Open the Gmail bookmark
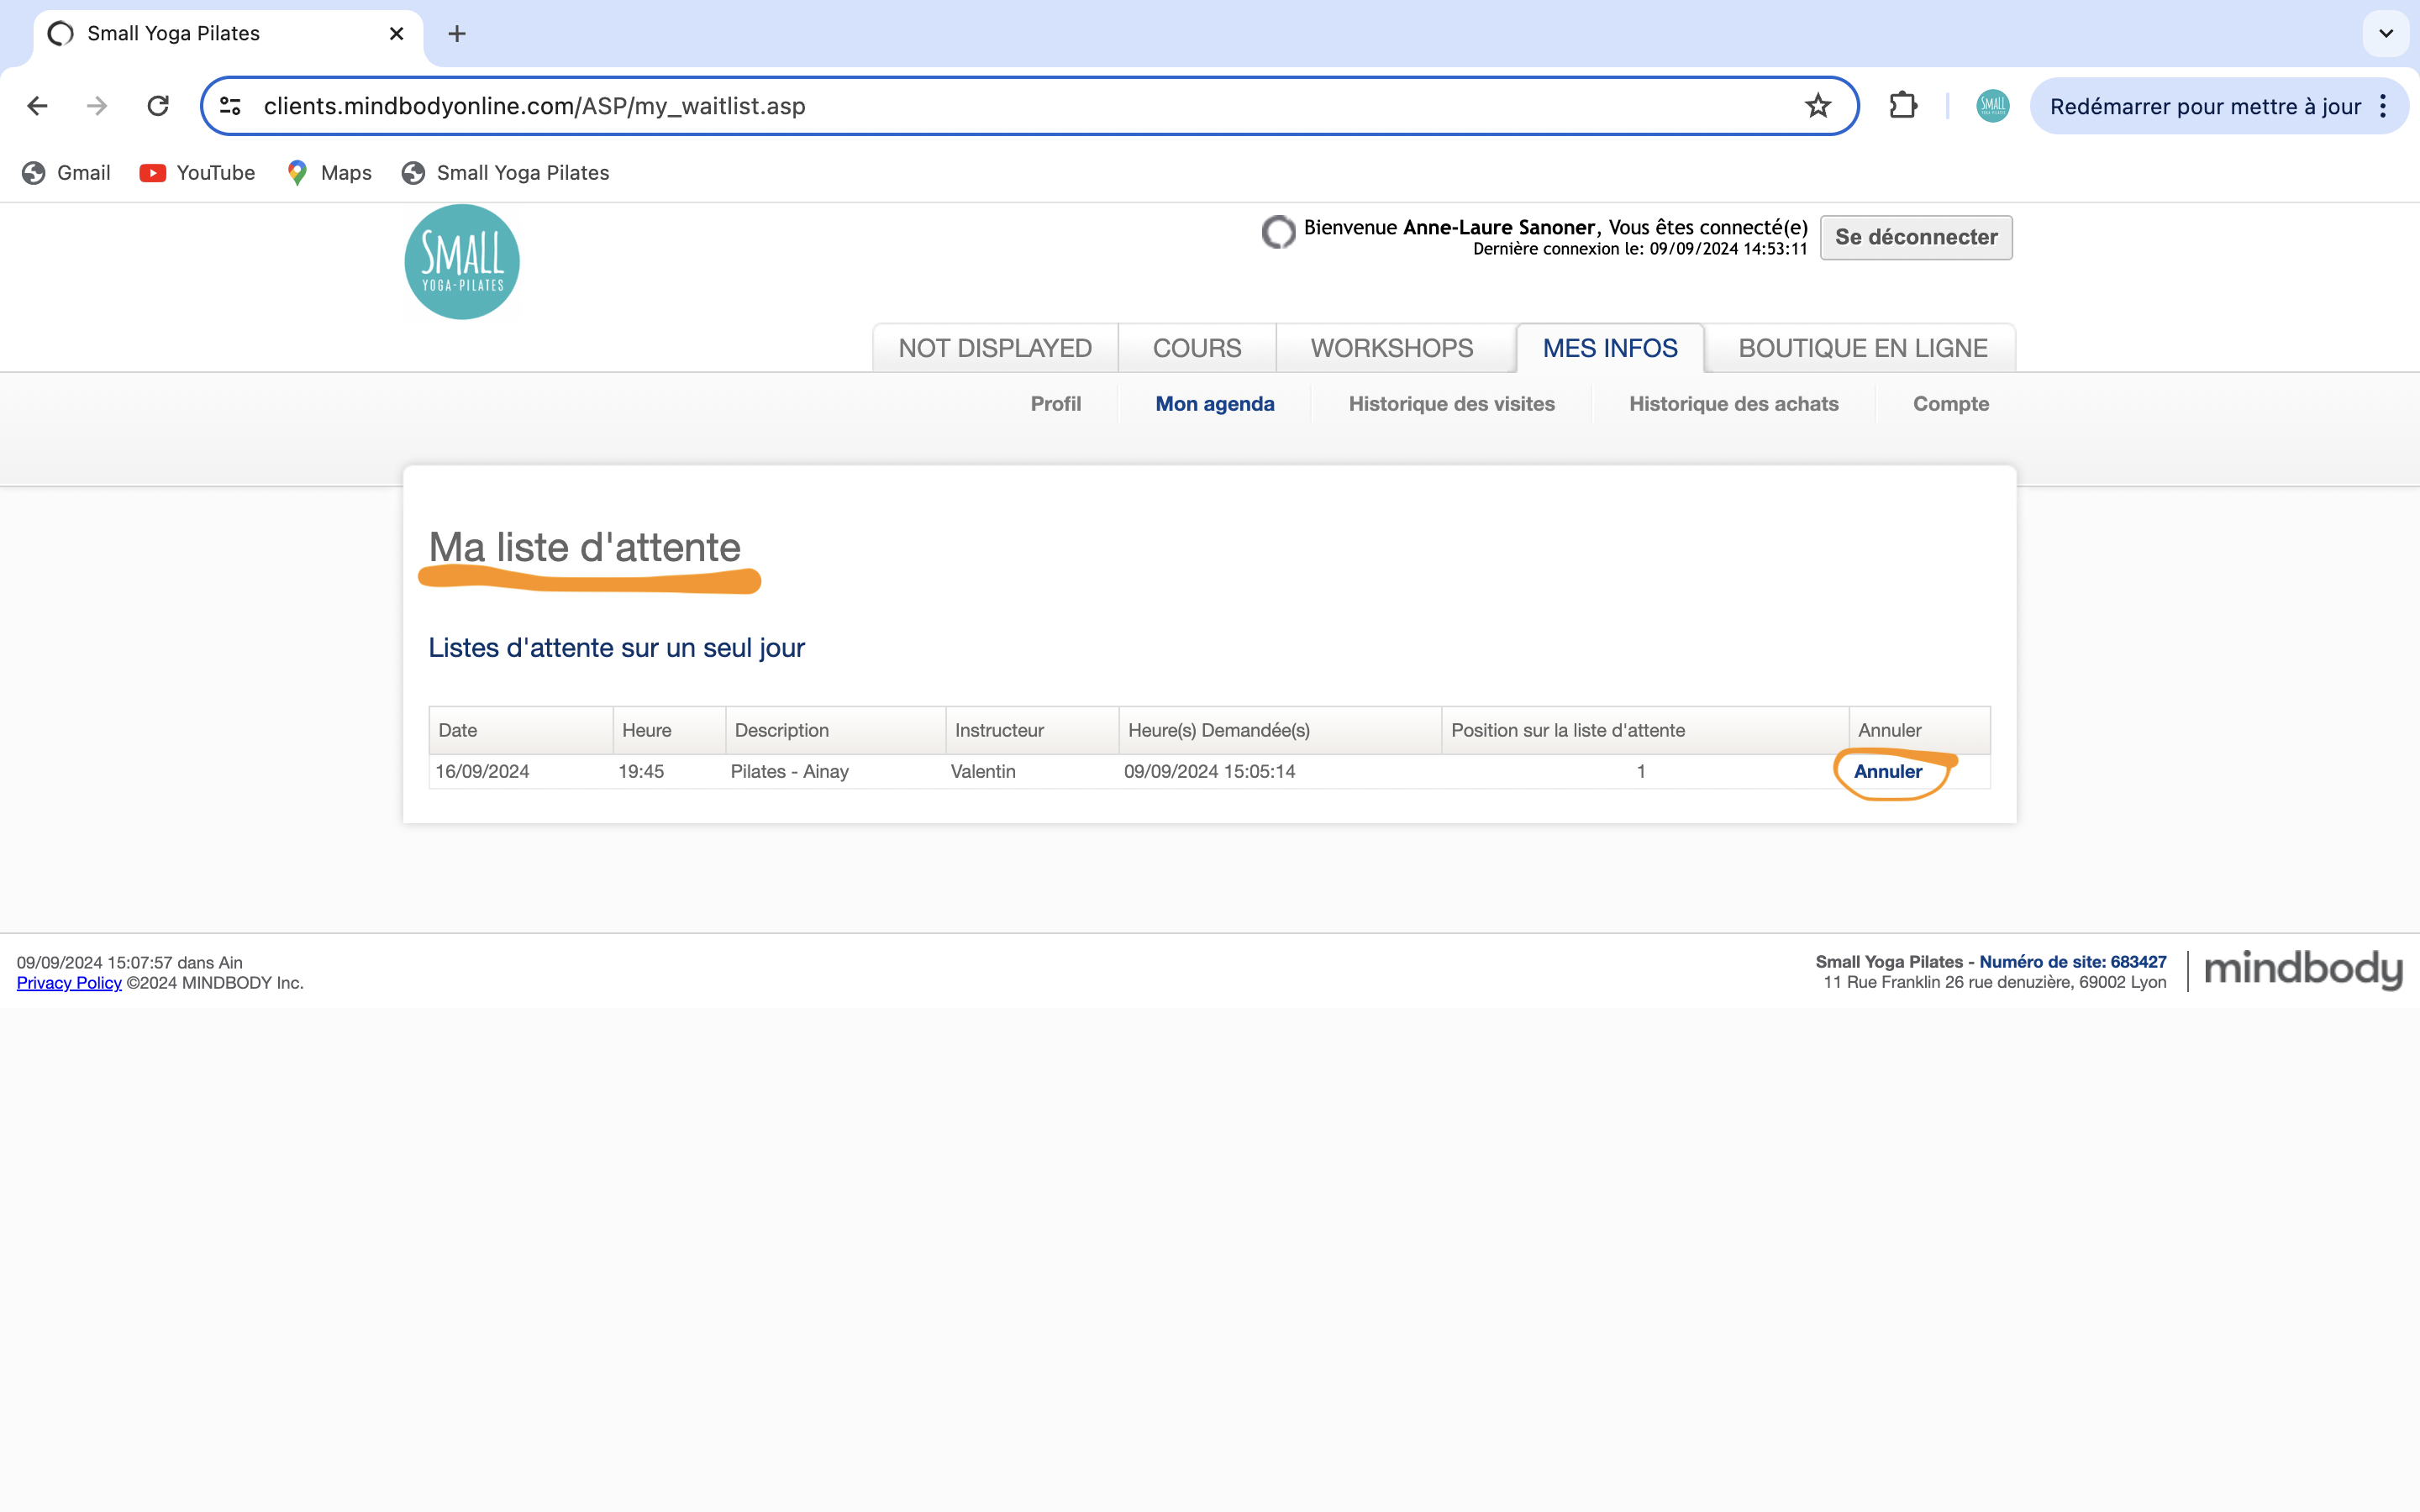Viewport: 2420px width, 1512px height. pos(66,173)
